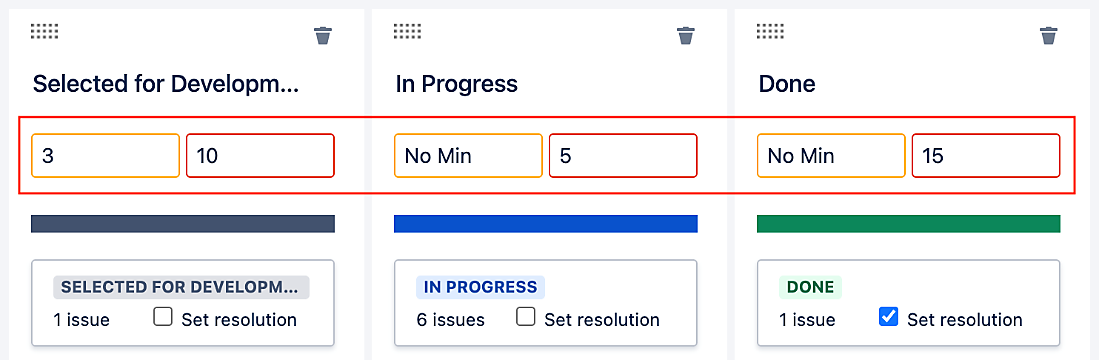Click the Done column title
The height and width of the screenshot is (360, 1099).
pyautogui.click(x=787, y=85)
